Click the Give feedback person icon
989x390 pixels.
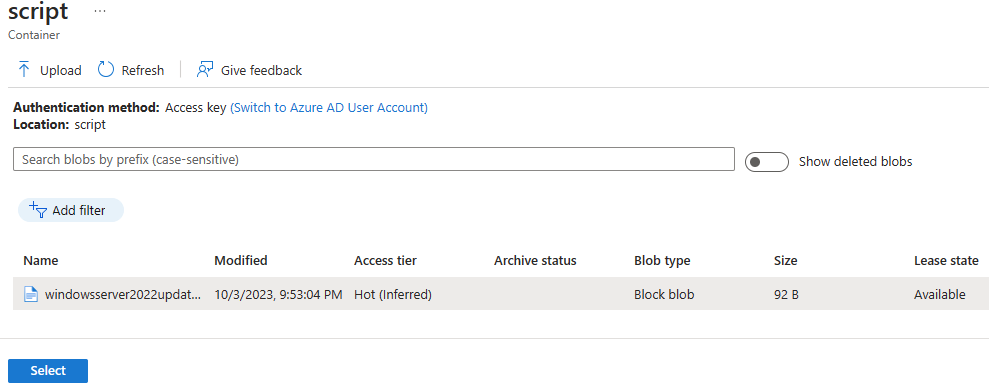pos(204,69)
